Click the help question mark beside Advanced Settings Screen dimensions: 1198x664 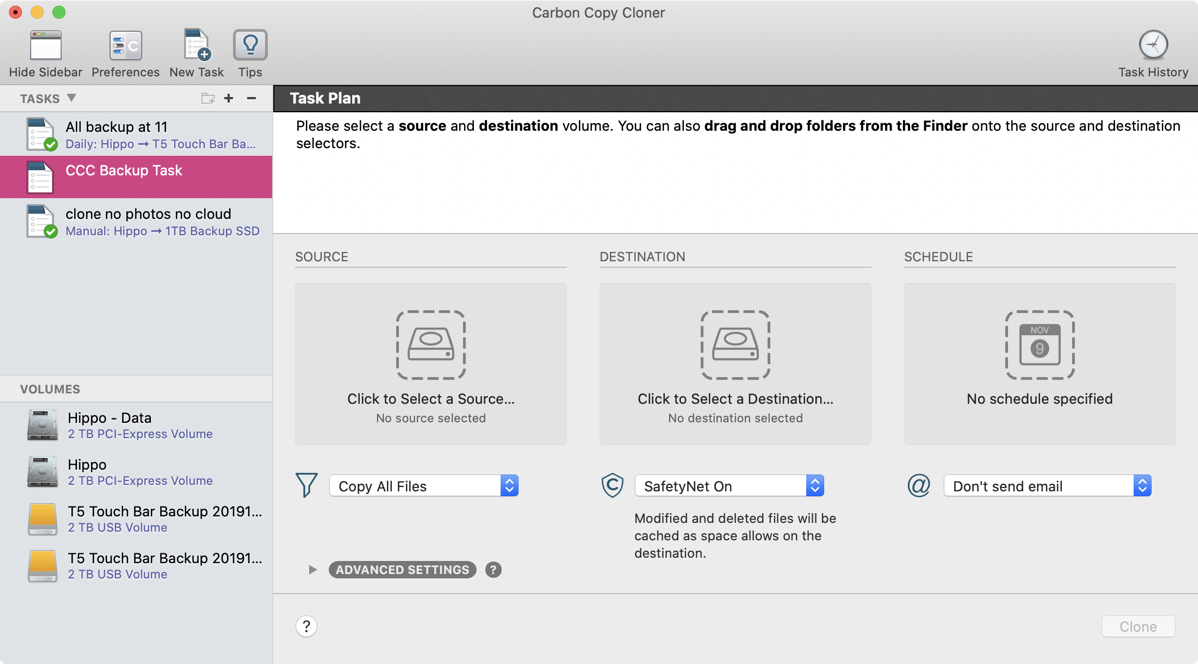pyautogui.click(x=493, y=570)
